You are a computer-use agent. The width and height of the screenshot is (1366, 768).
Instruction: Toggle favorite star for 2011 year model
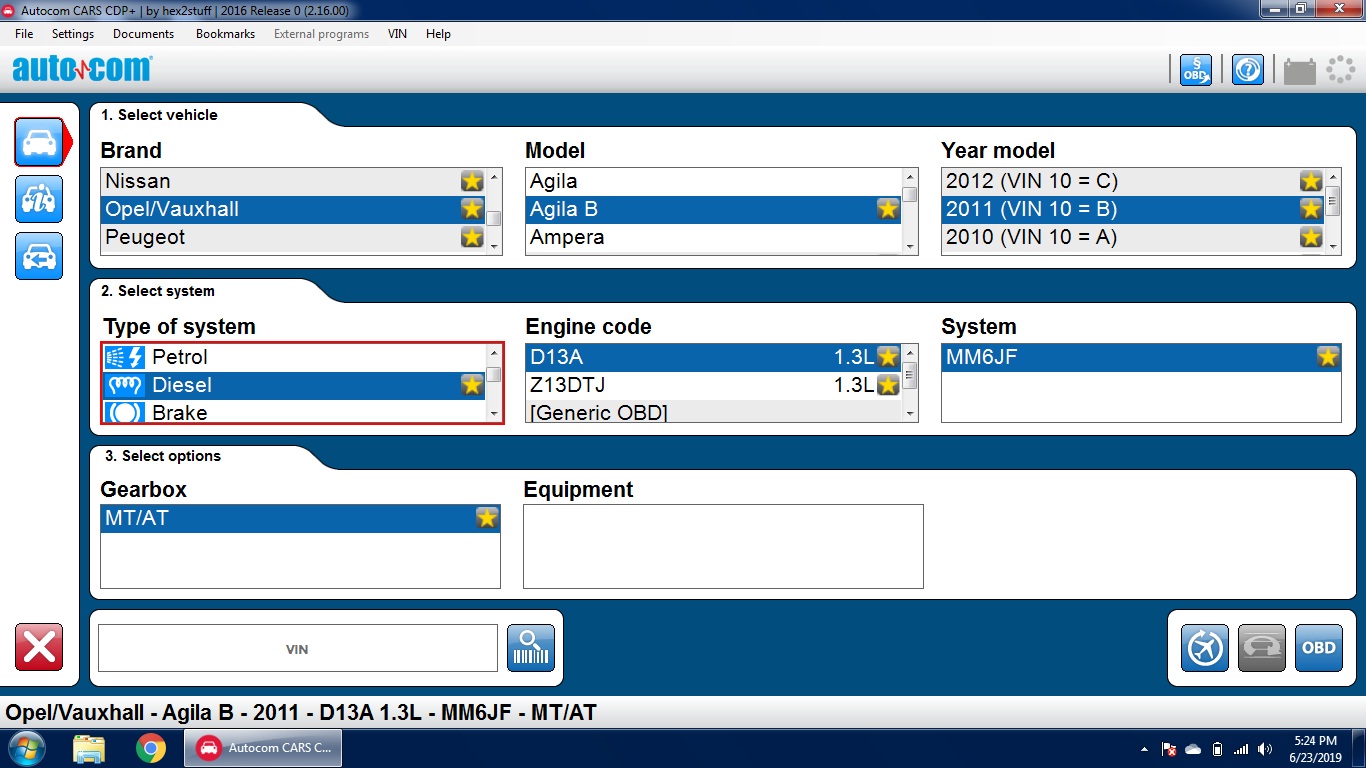pos(1311,209)
